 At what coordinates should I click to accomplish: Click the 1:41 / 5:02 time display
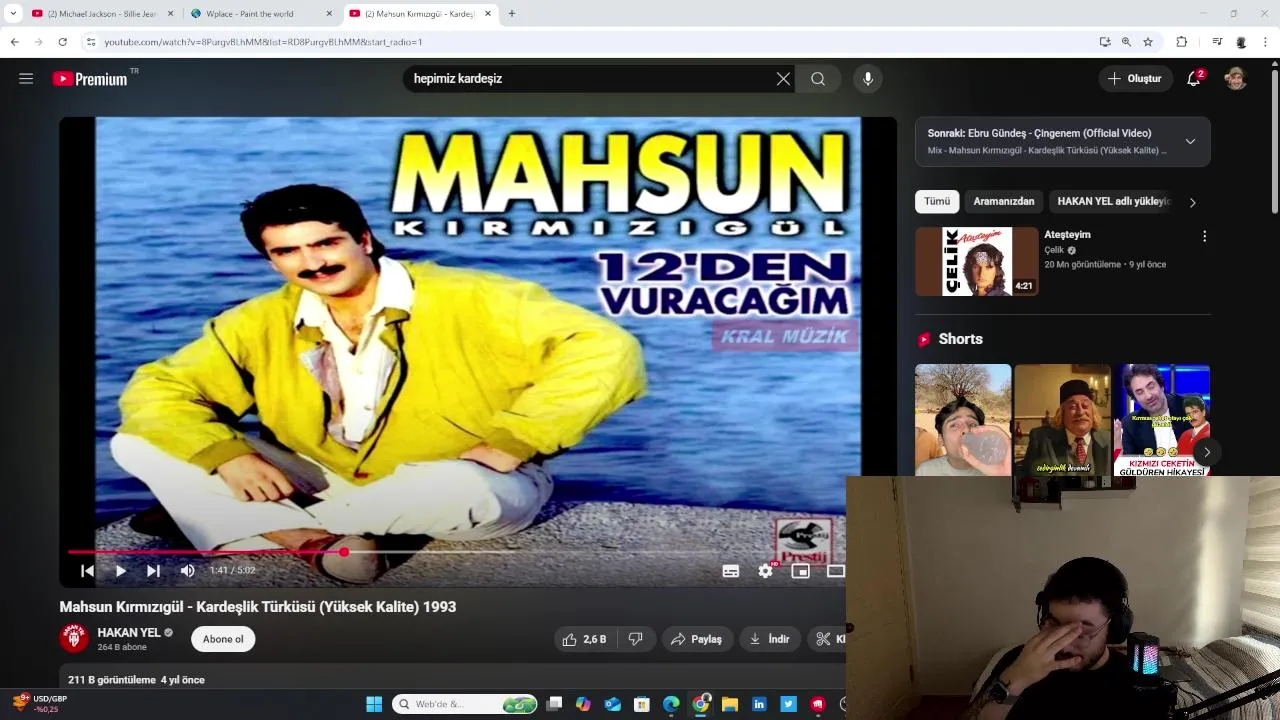[232, 570]
